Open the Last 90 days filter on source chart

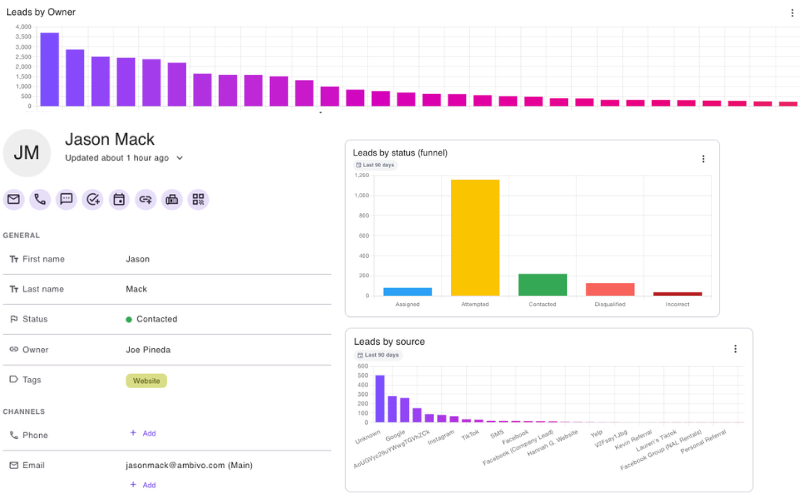tap(378, 355)
